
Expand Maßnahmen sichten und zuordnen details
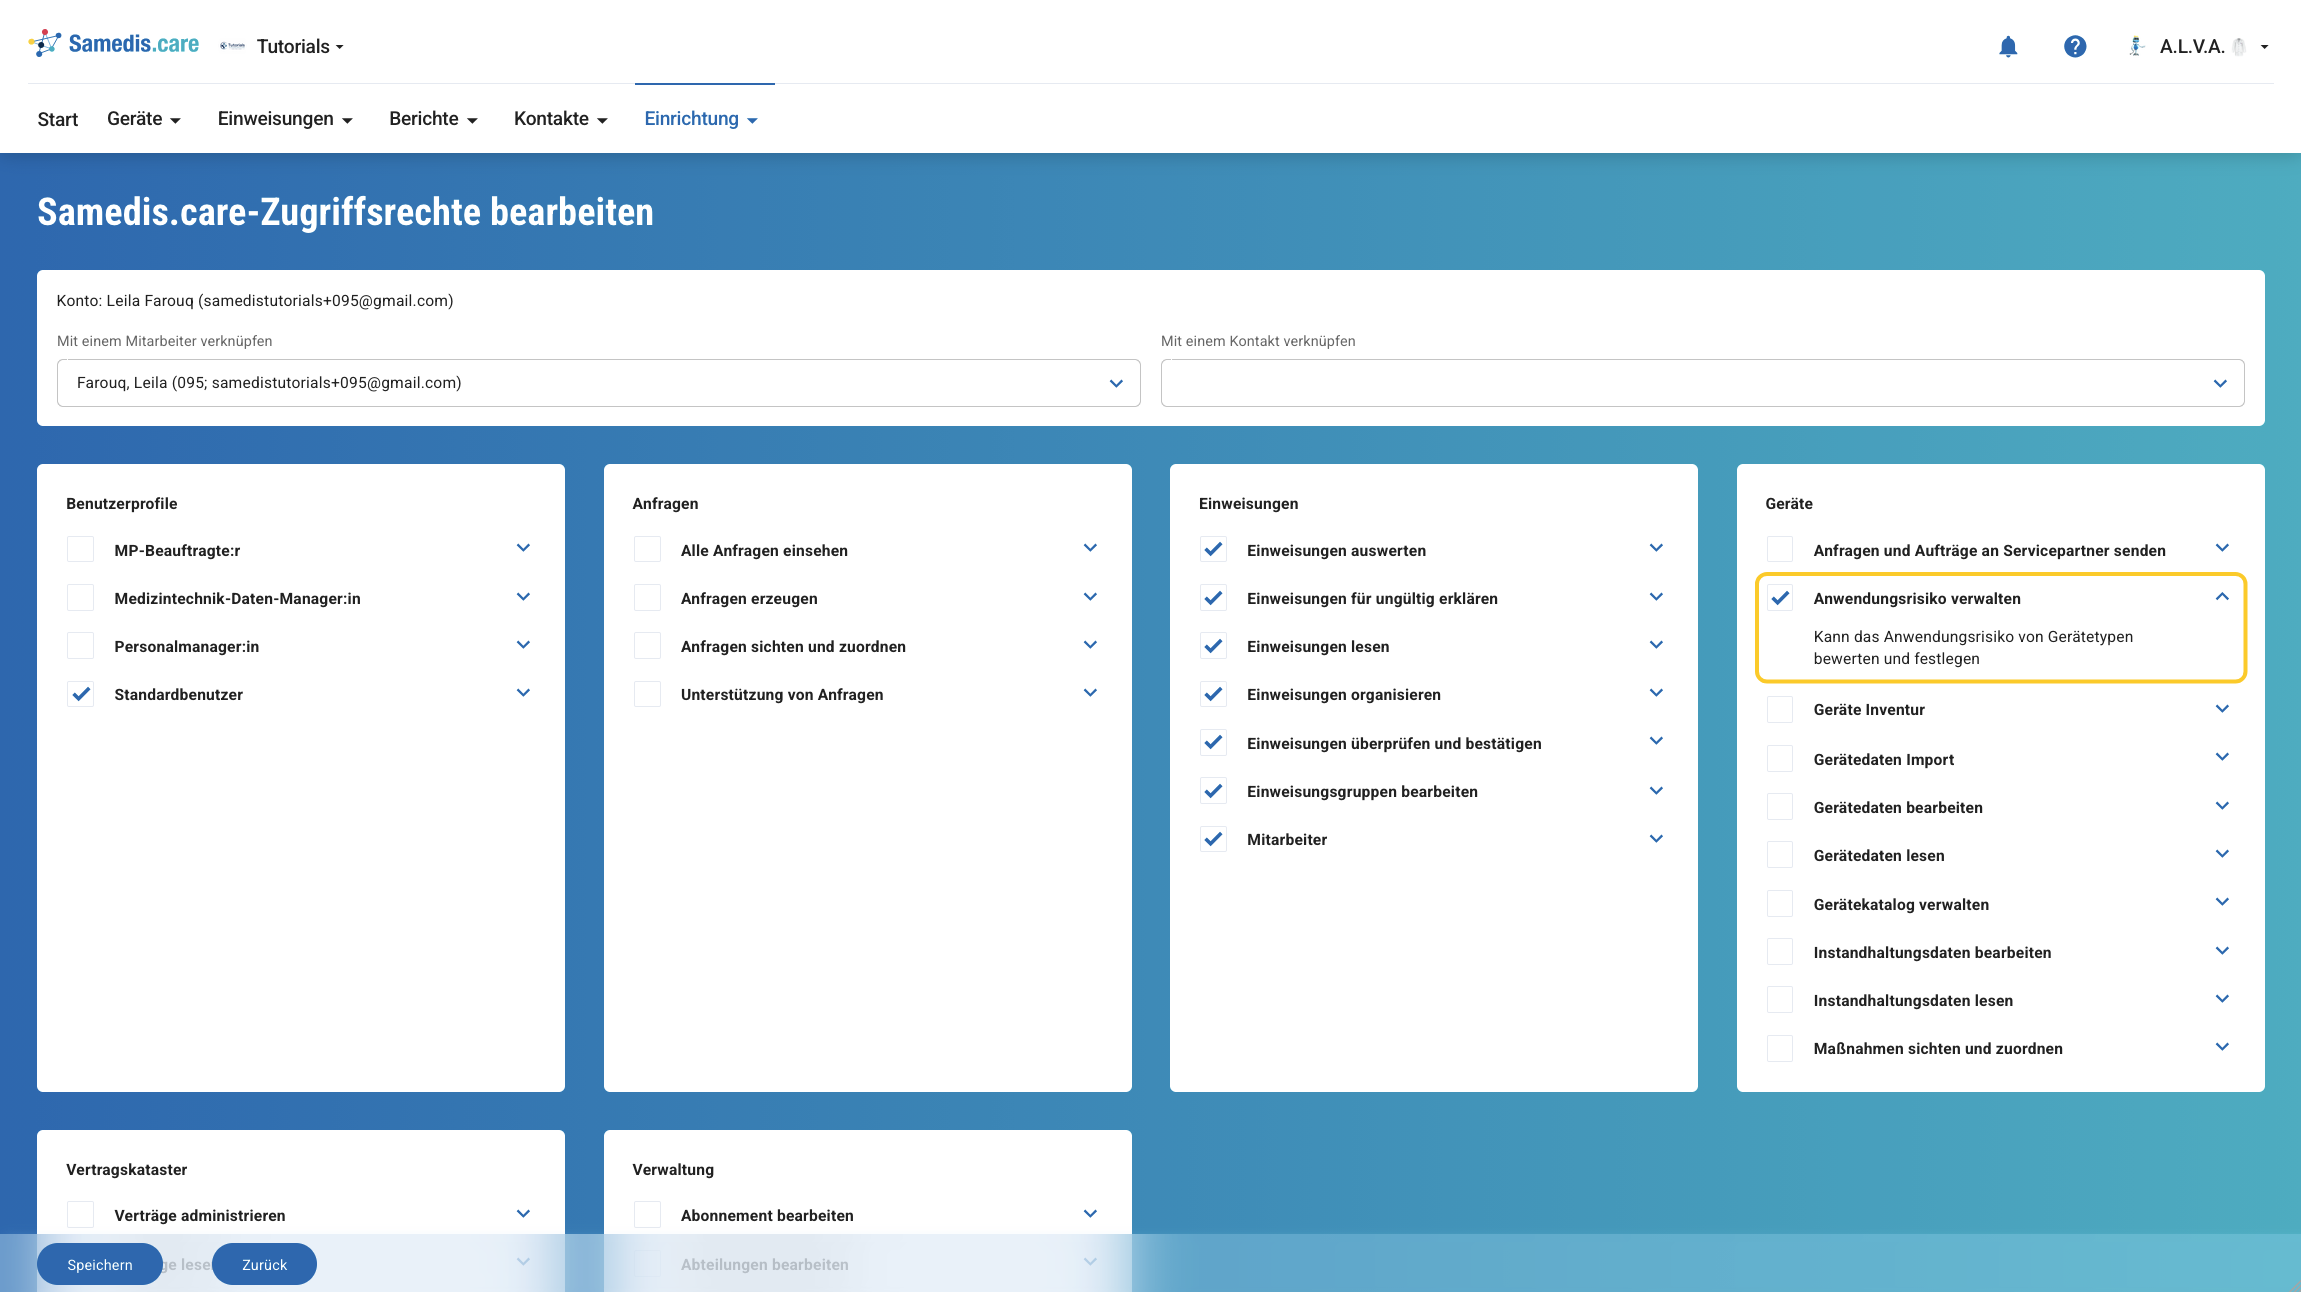pyautogui.click(x=2222, y=1047)
